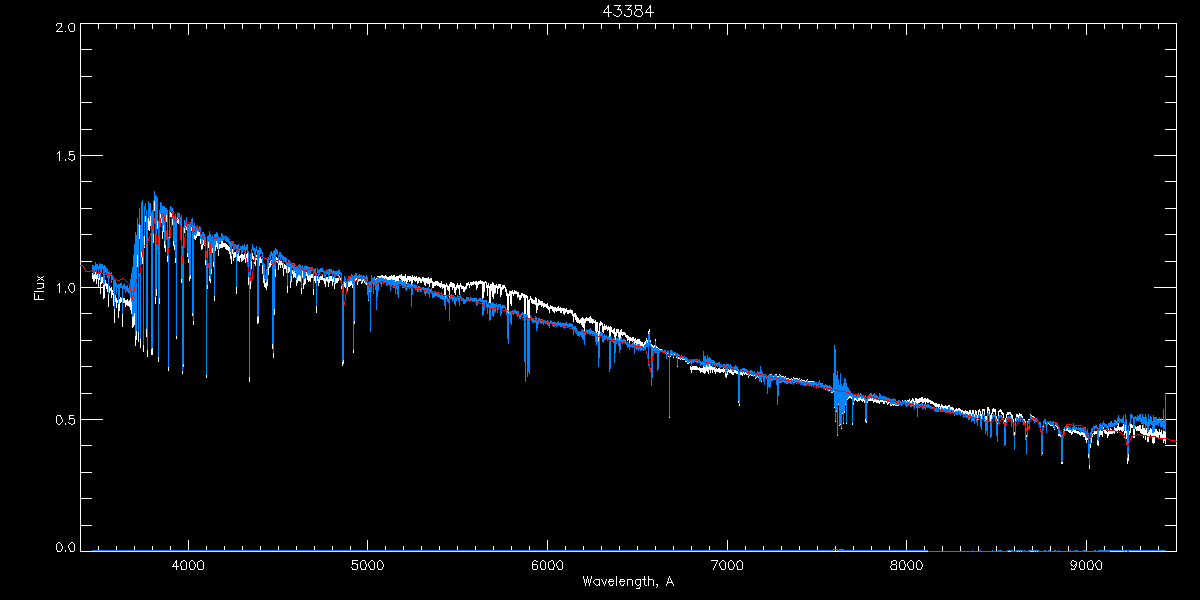Viewport: 1200px width, 600px height.
Task: Select the 5000 wavelength tick label
Action: (x=368, y=564)
